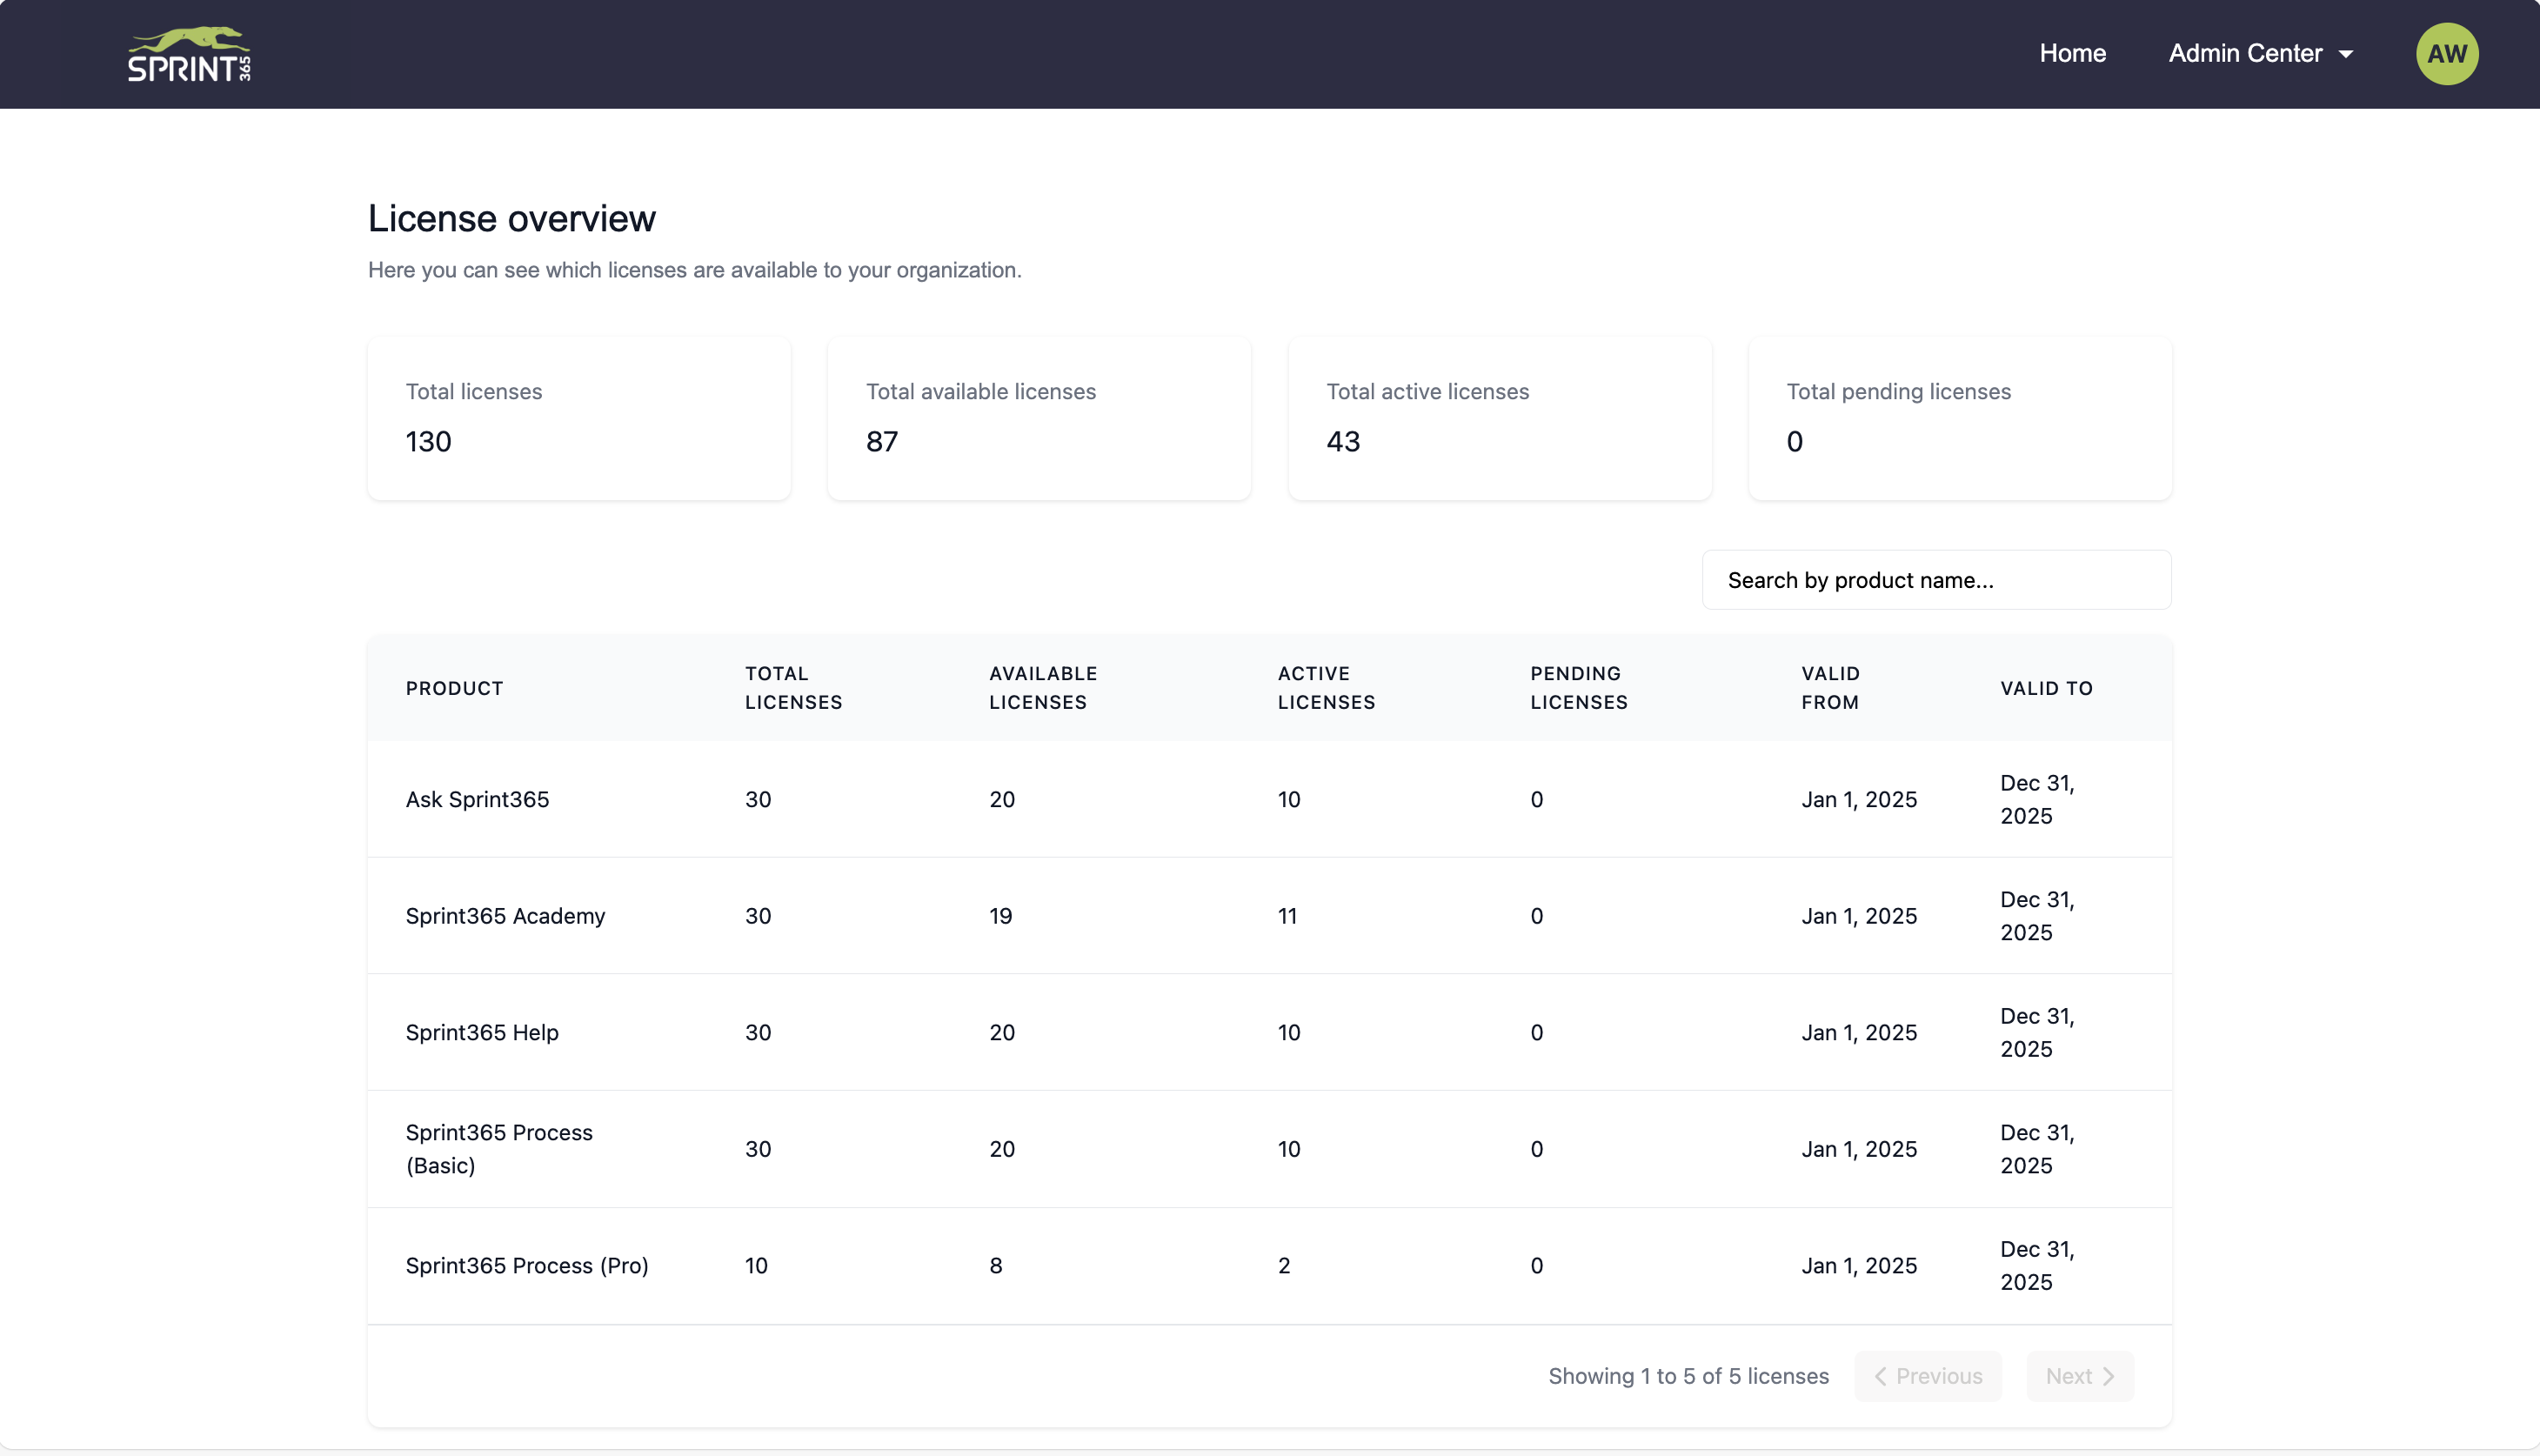
Task: Click the 87 available licenses number
Action: point(882,442)
